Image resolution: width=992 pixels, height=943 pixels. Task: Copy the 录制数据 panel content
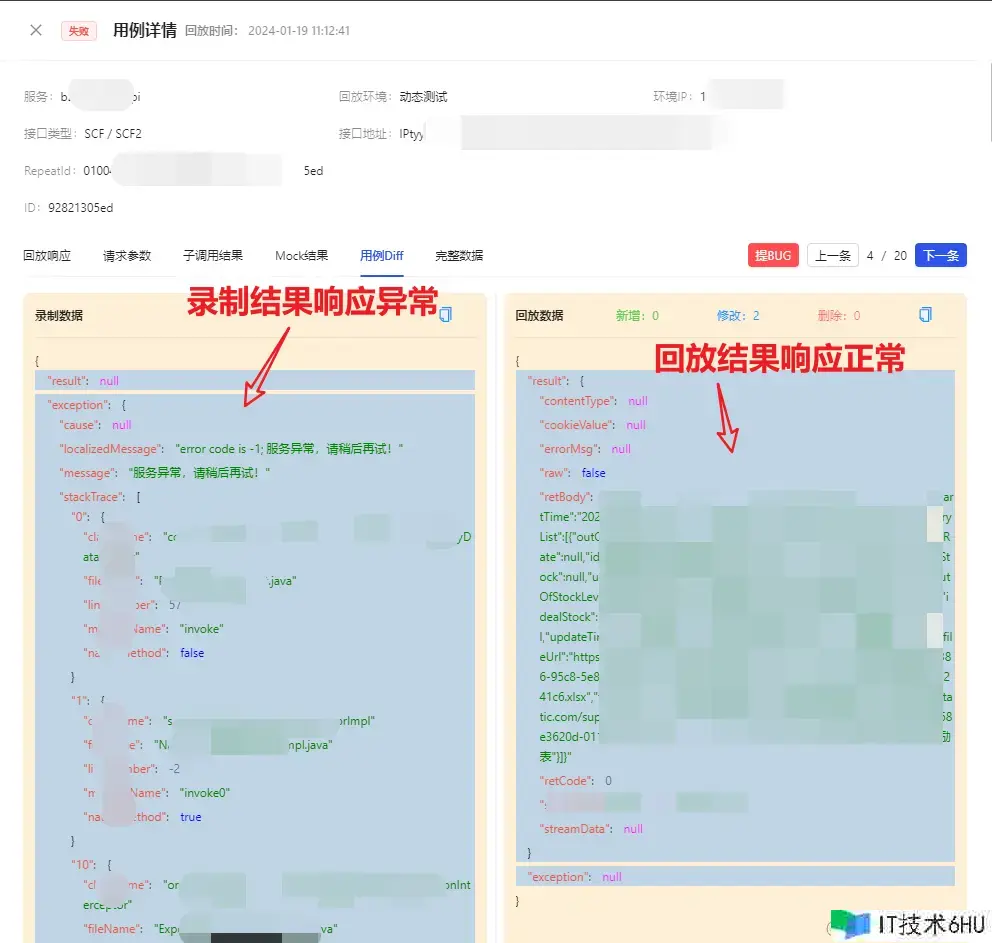click(445, 315)
